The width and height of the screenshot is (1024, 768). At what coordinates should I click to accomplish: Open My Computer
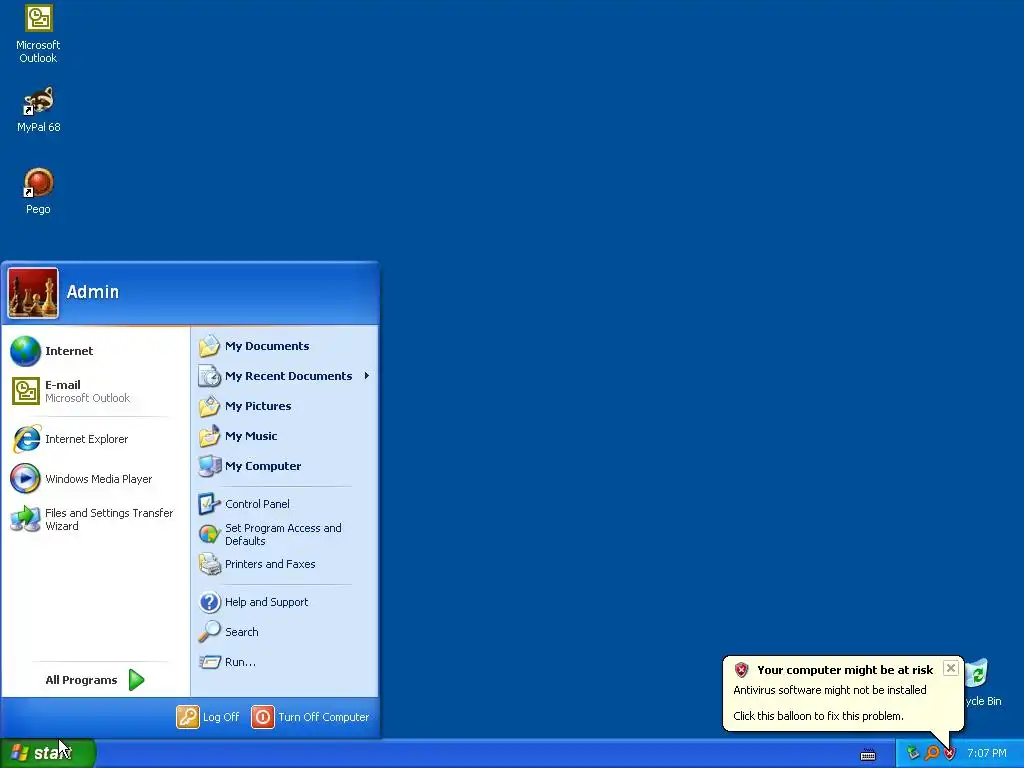click(285, 466)
